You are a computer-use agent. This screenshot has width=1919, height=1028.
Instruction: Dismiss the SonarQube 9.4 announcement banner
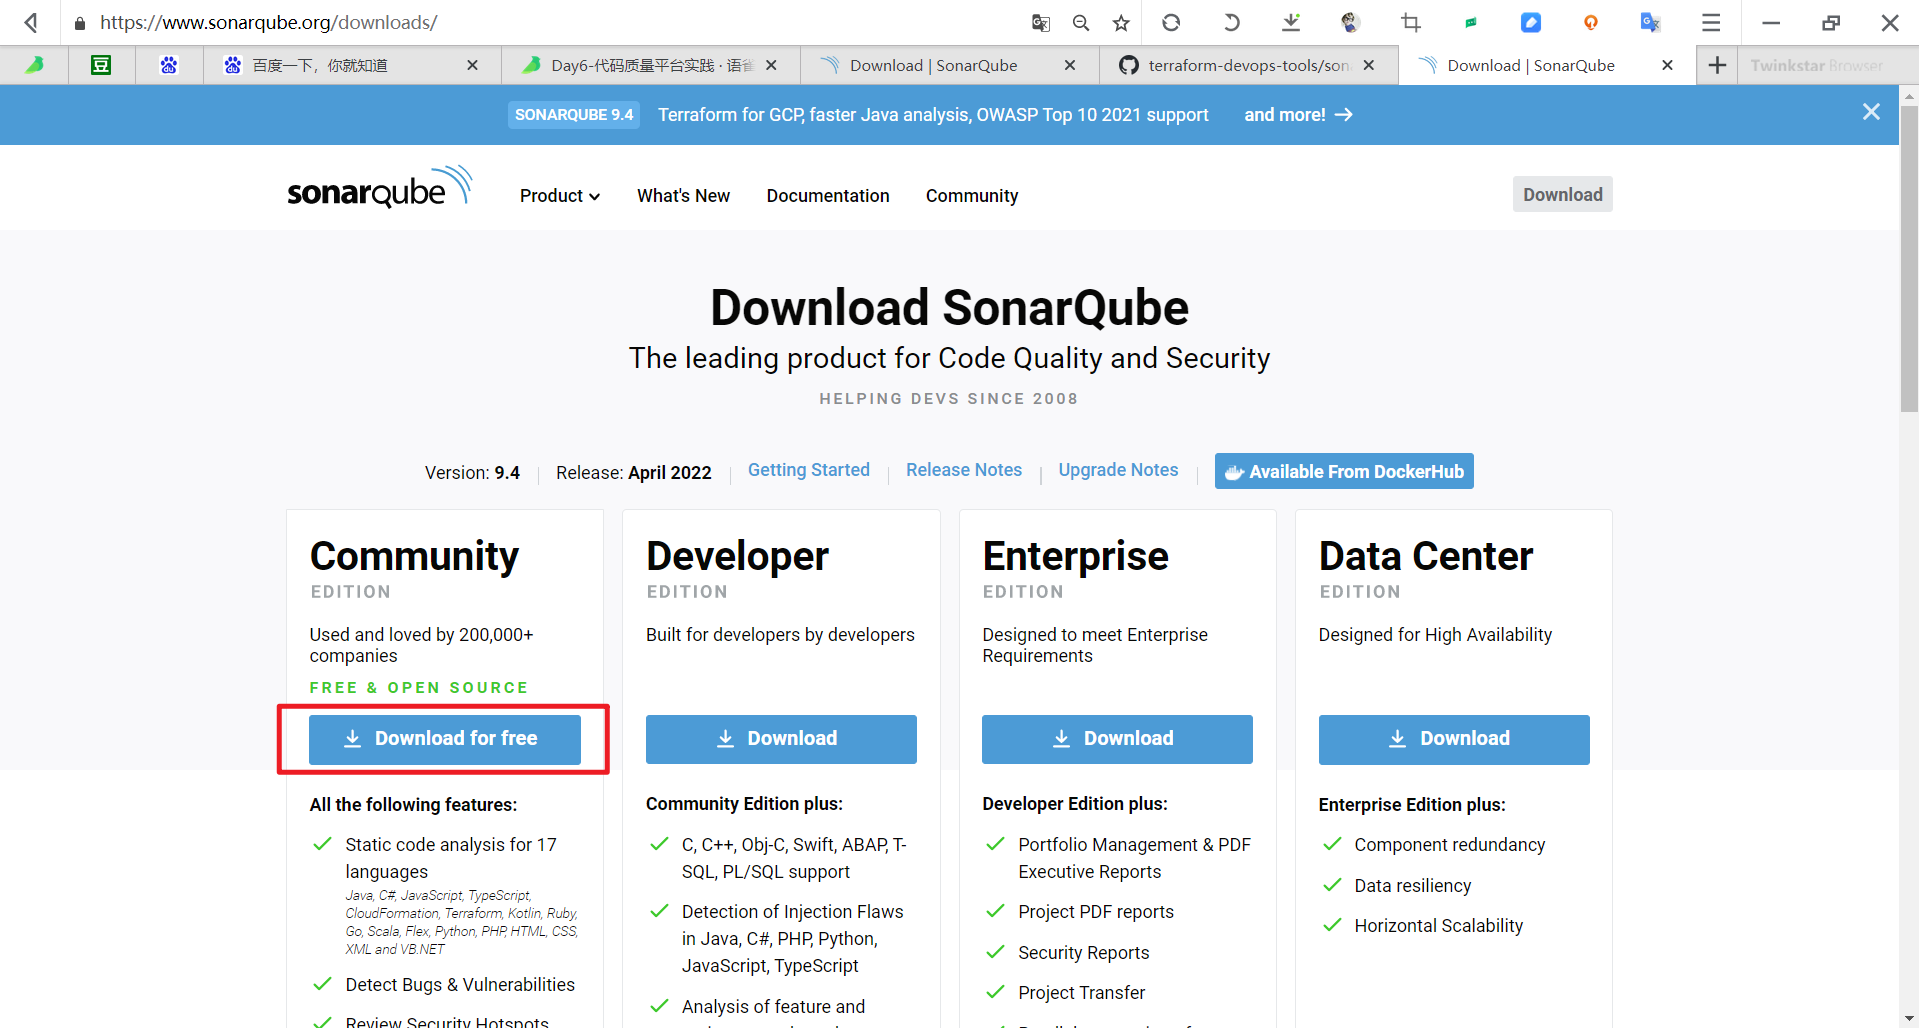tap(1871, 112)
